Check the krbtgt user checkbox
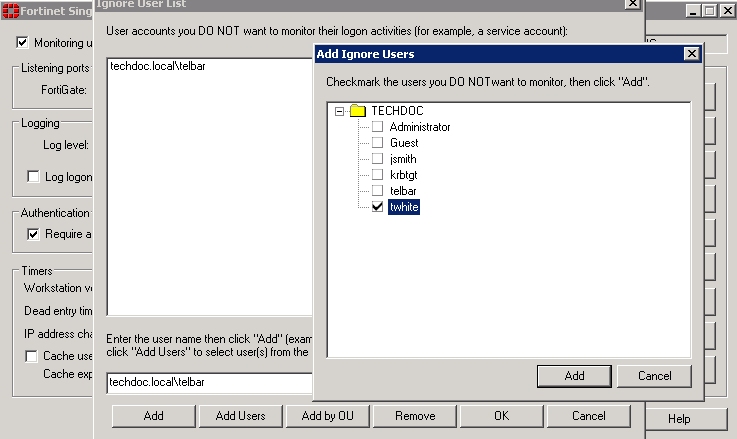The height and width of the screenshot is (439, 737). coord(377,175)
